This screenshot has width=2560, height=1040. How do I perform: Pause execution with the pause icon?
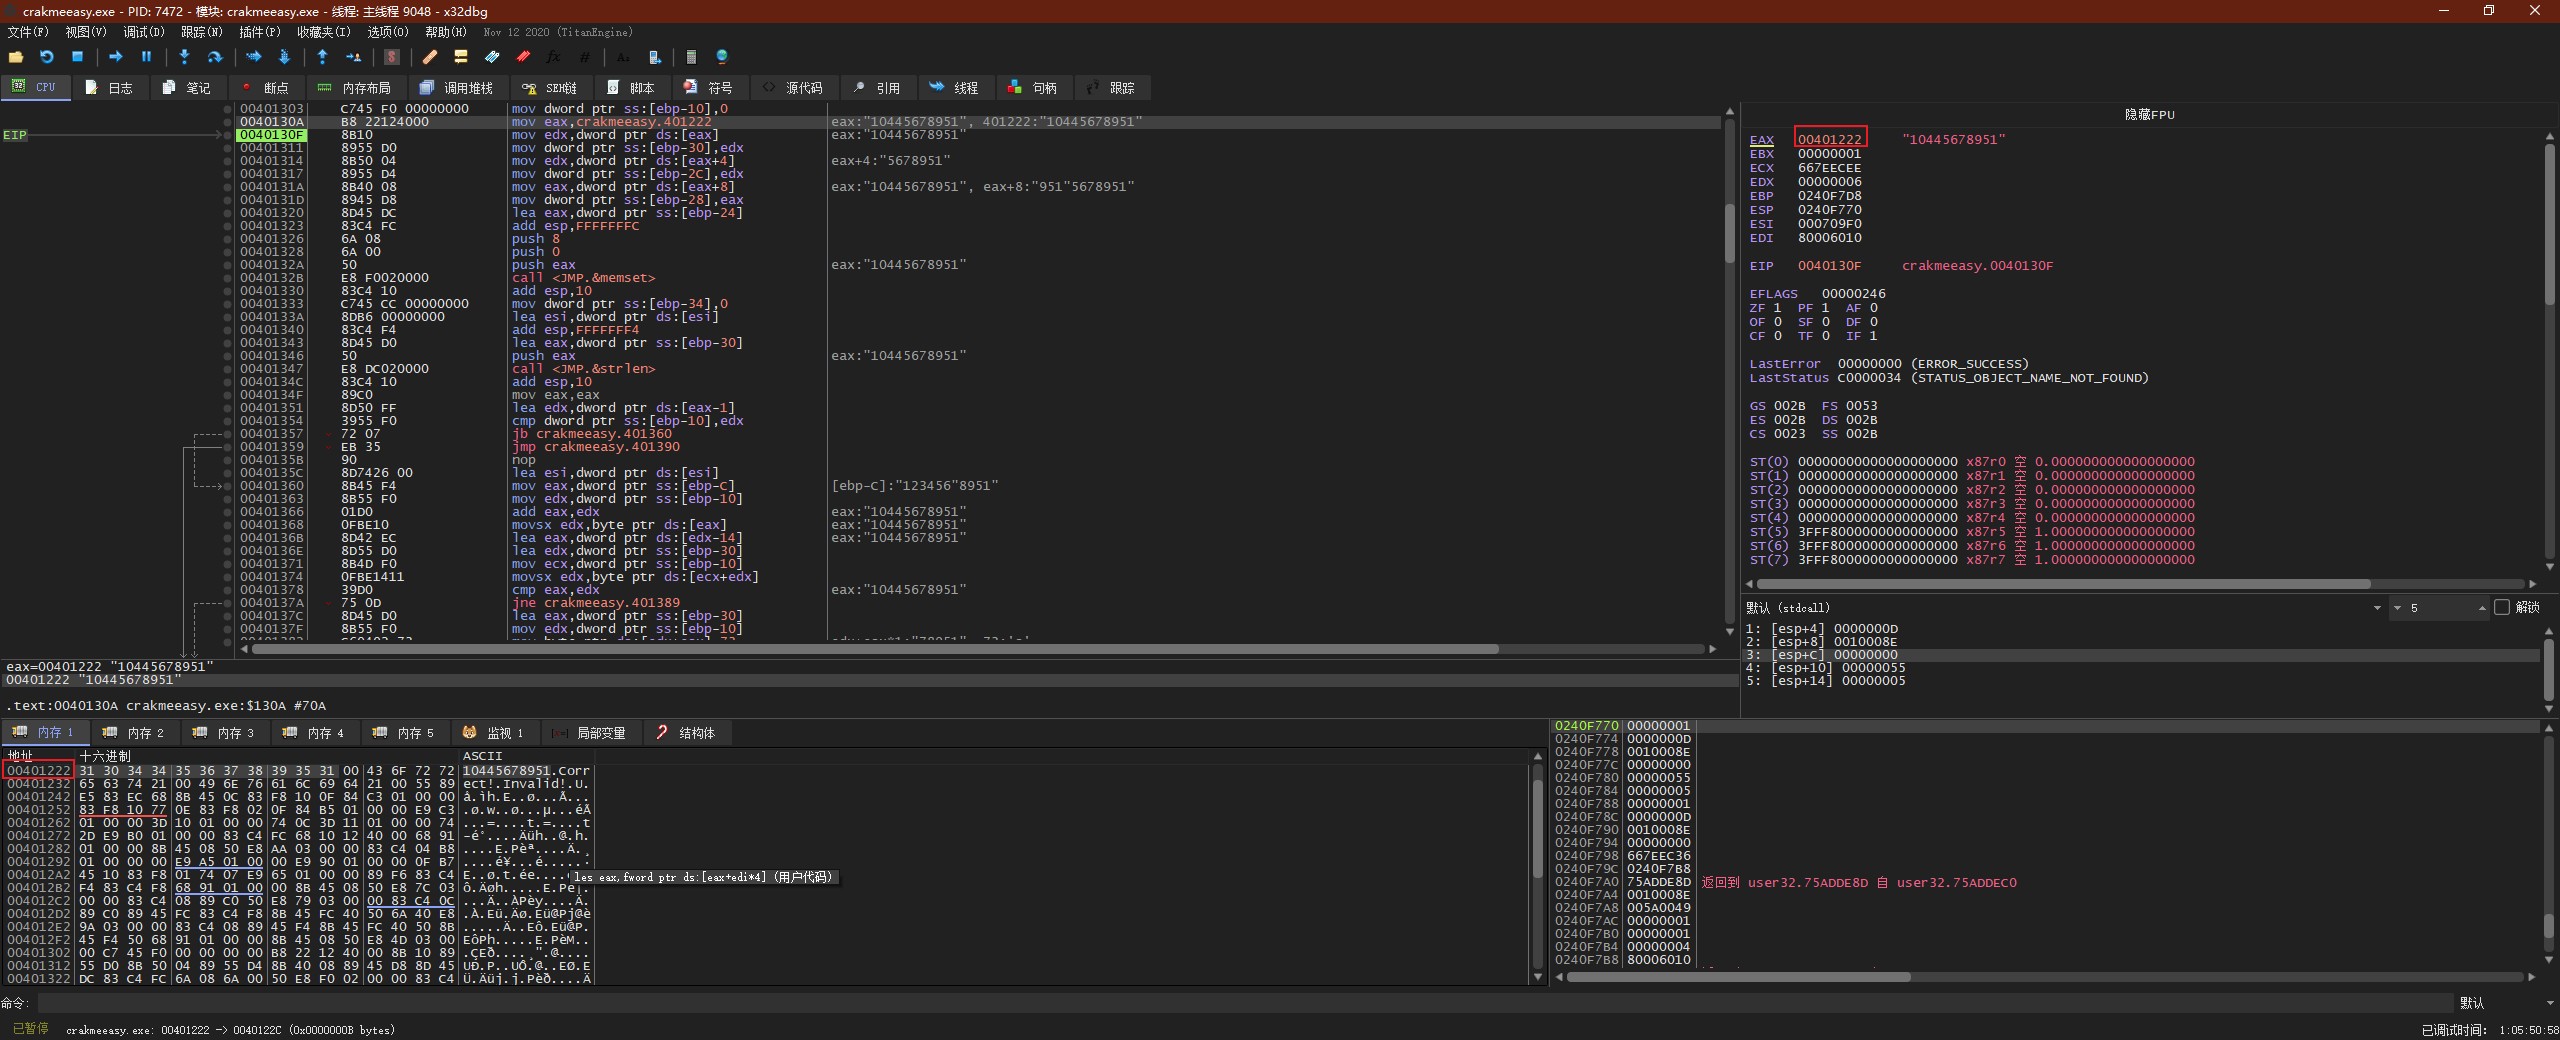tap(146, 57)
